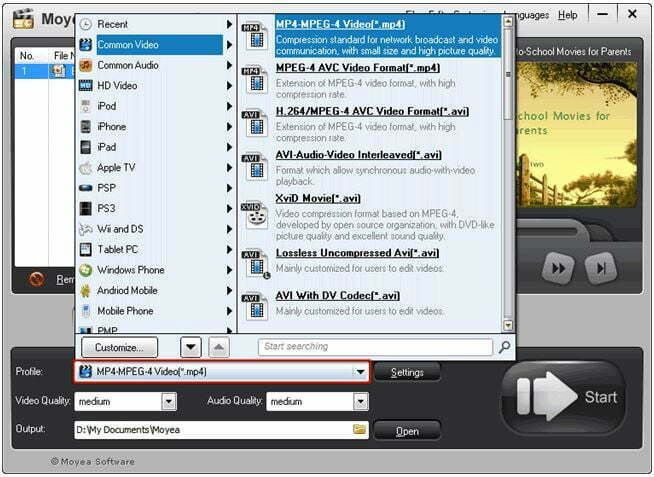Screen dimensions: 654x477
Task: Click the Mobile Phone icon
Action: pos(86,311)
